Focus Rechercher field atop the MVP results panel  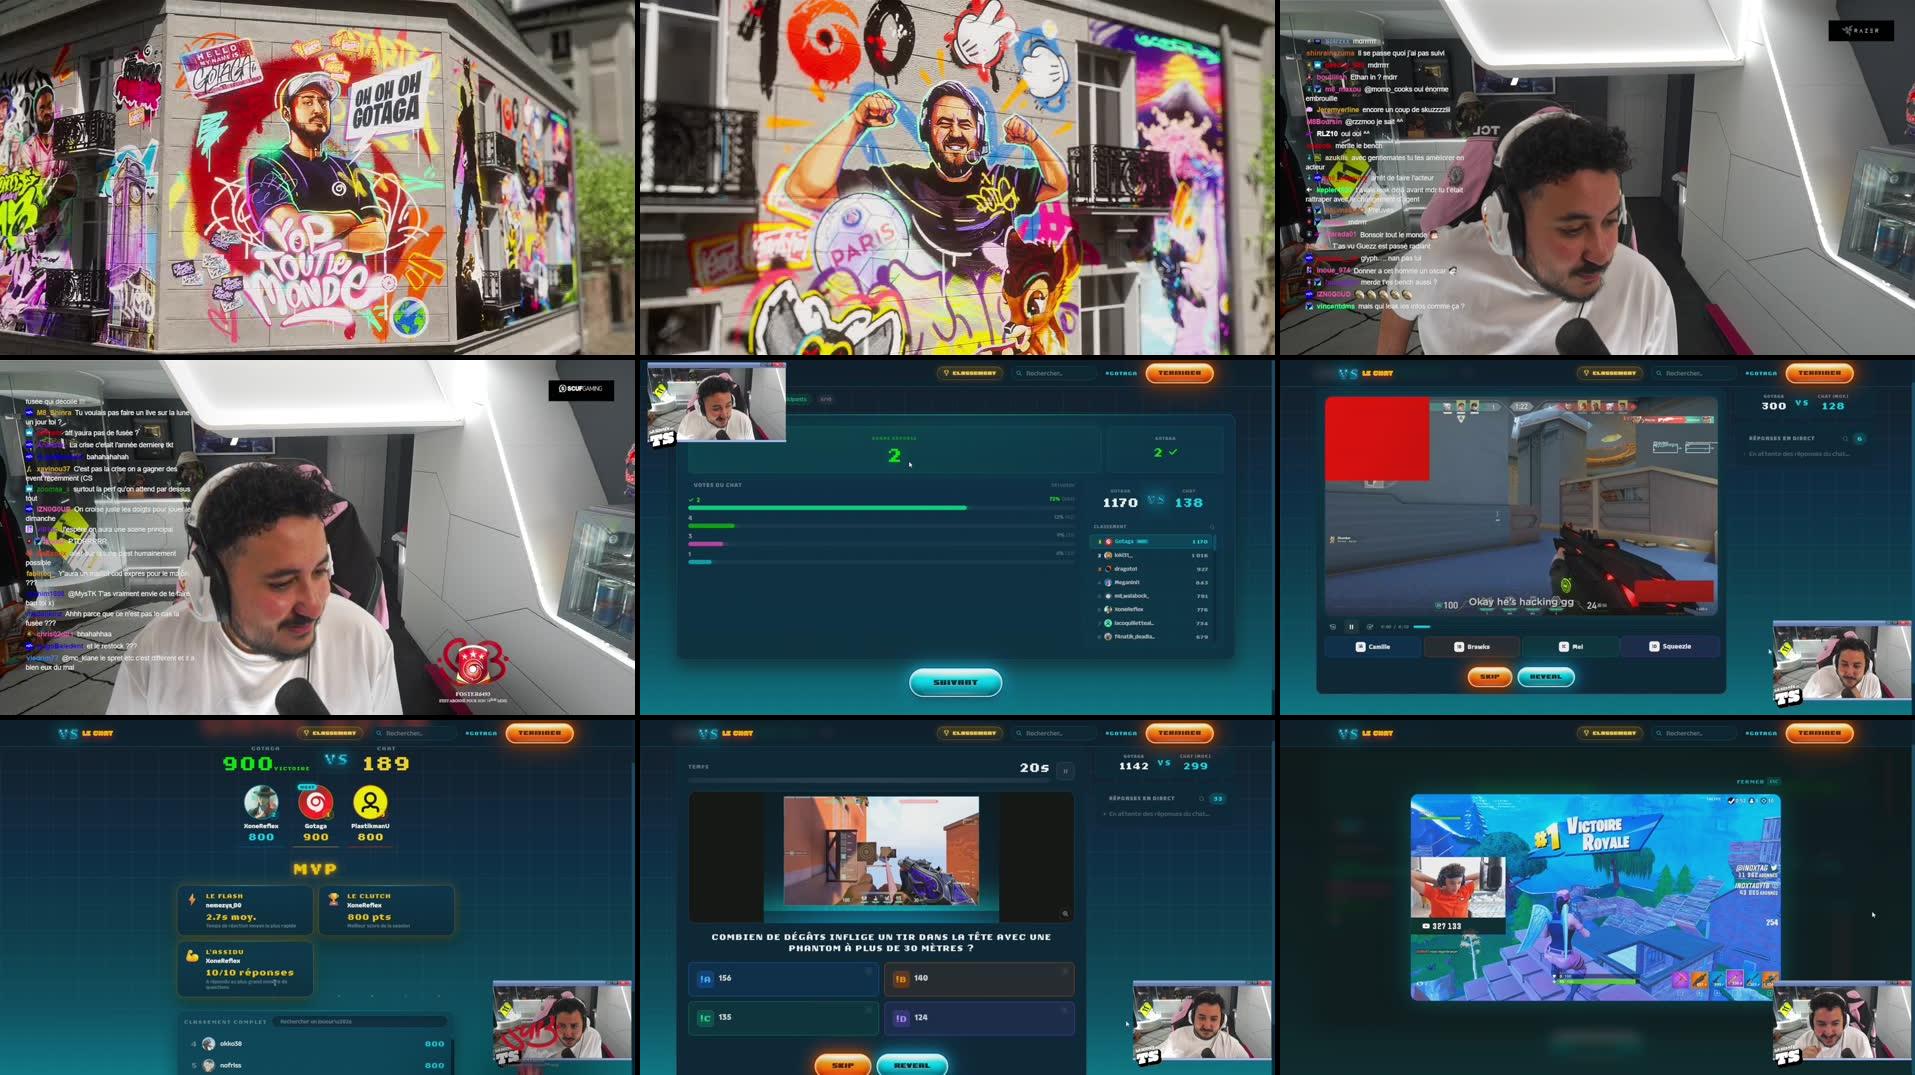click(413, 733)
